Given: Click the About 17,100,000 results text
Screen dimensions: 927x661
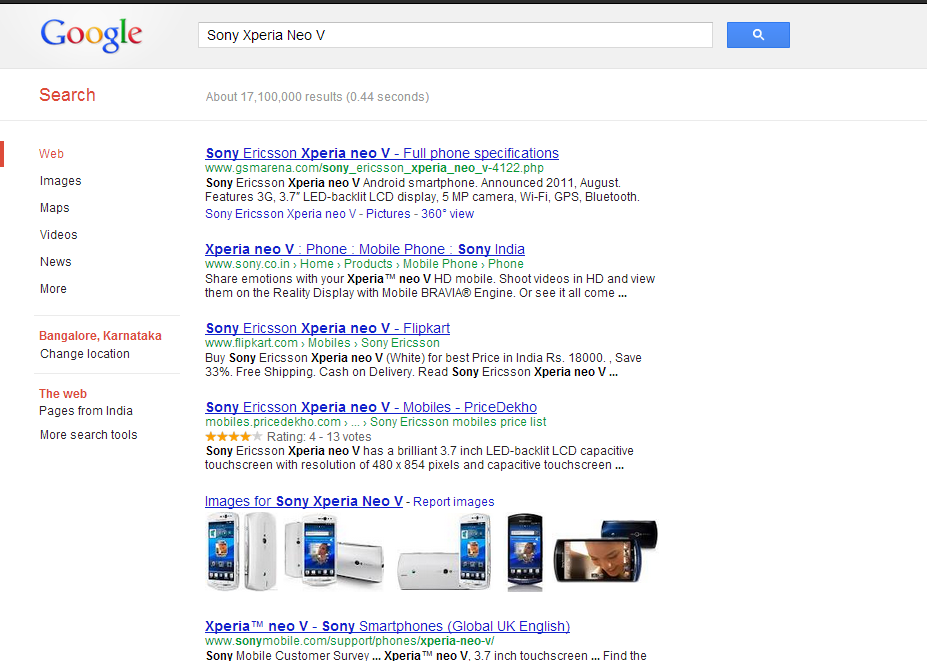Looking at the screenshot, I should 317,97.
